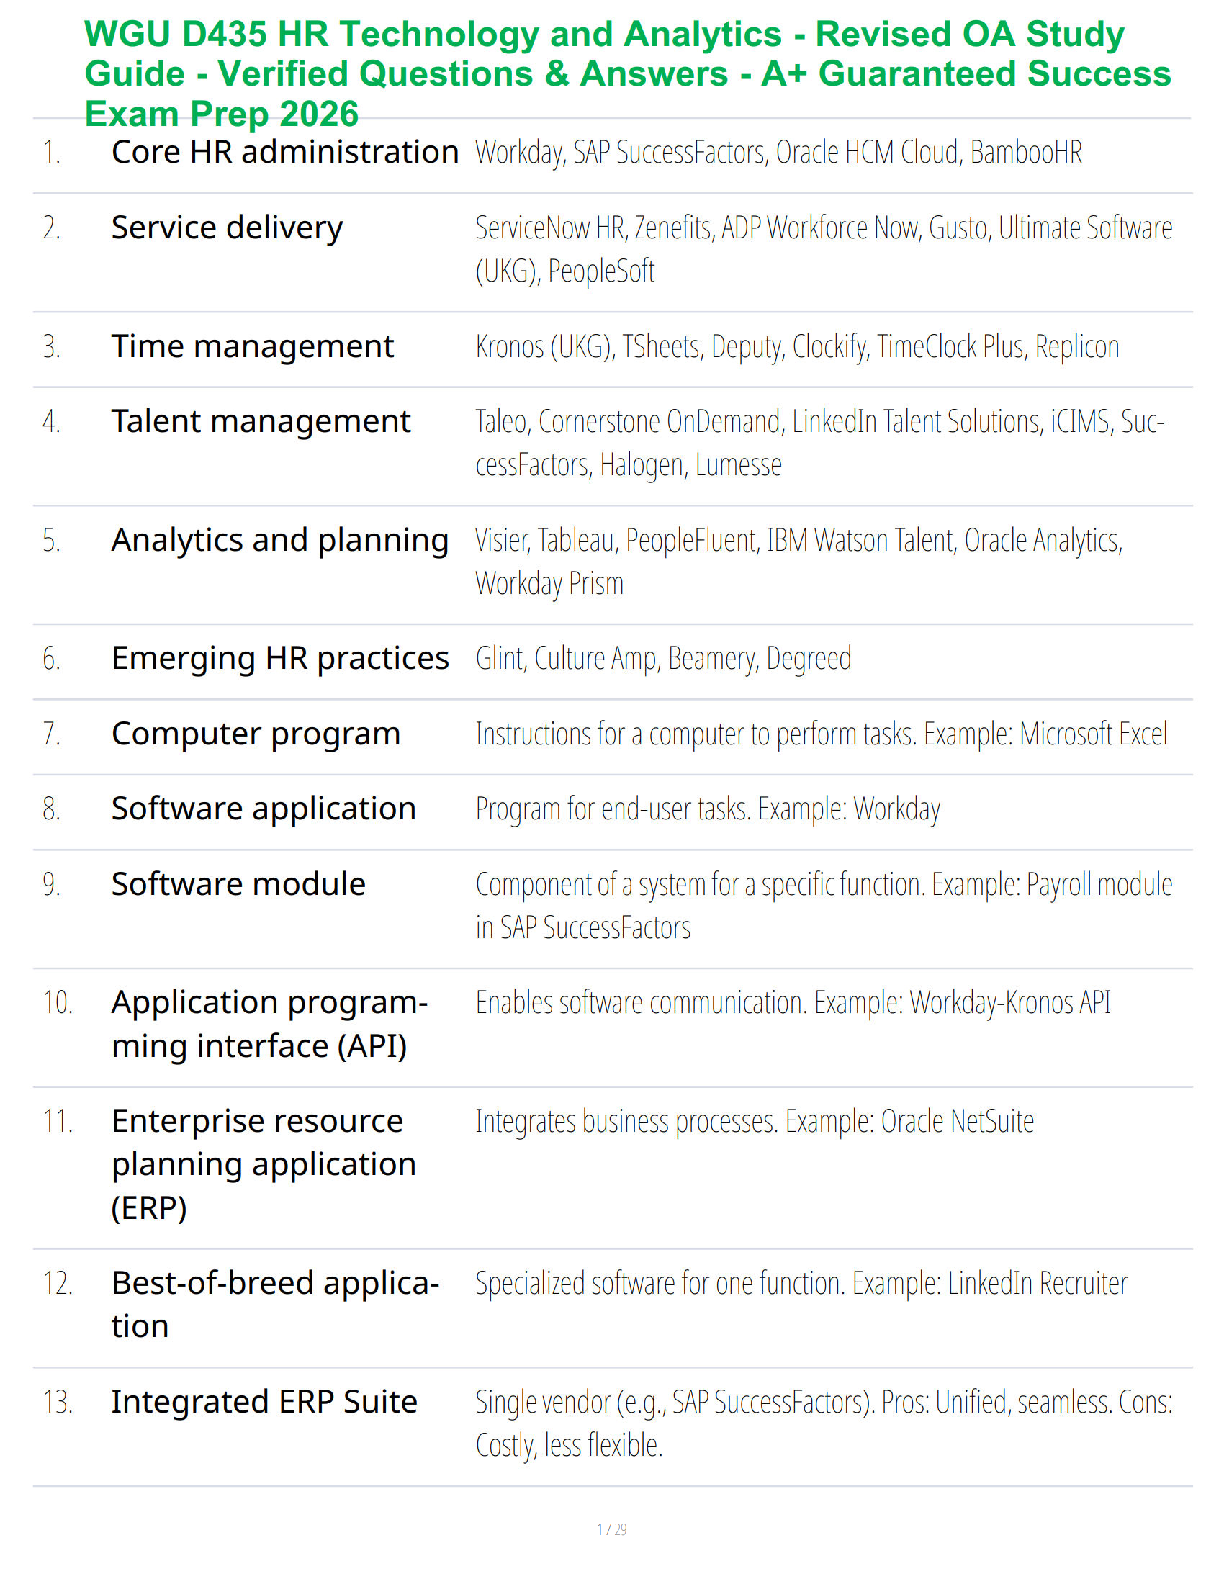Click the Software application term
The width and height of the screenshot is (1224, 1584).
[263, 809]
